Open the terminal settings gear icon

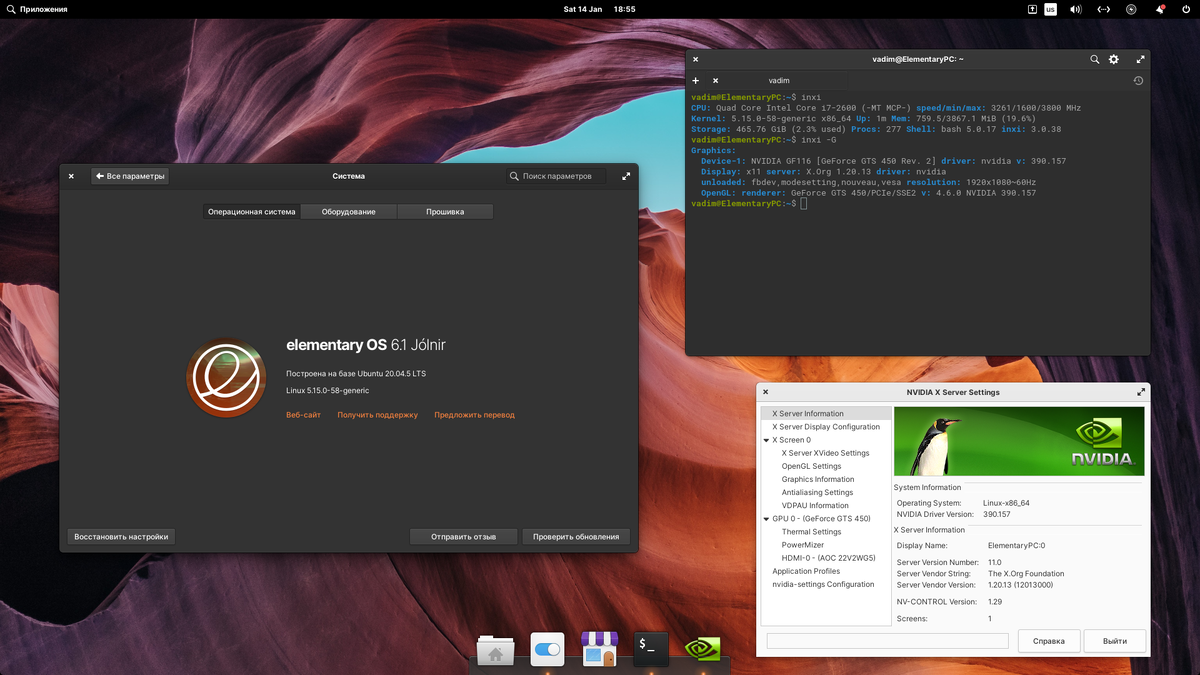click(1114, 60)
